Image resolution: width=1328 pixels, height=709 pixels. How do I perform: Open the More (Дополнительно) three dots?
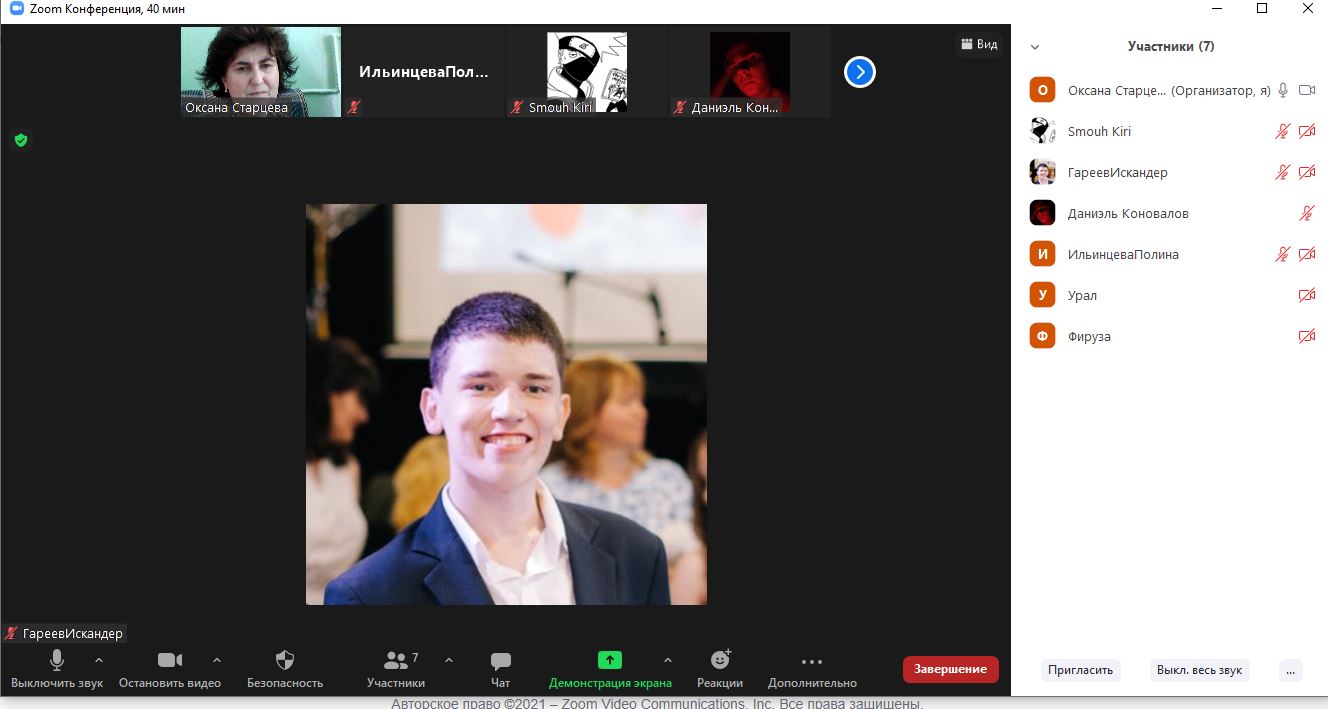coord(812,661)
